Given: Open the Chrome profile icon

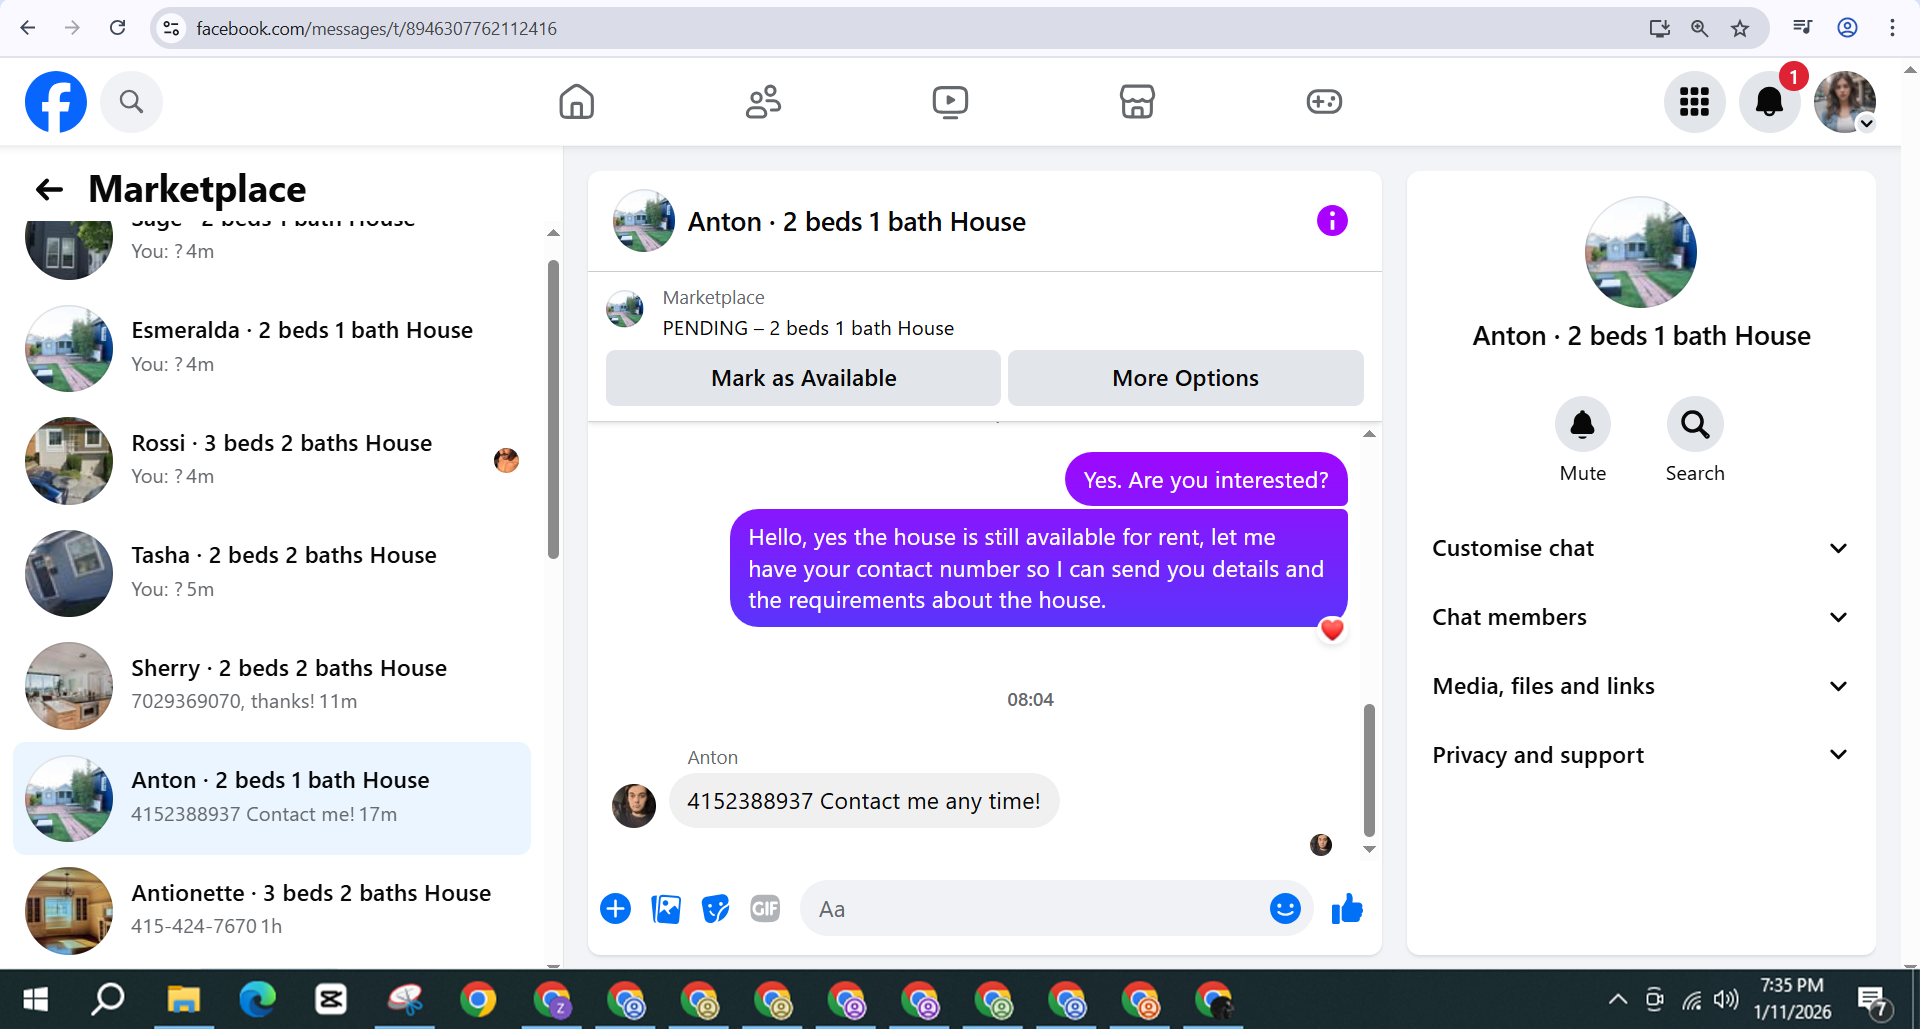Looking at the screenshot, I should pyautogui.click(x=1847, y=28).
